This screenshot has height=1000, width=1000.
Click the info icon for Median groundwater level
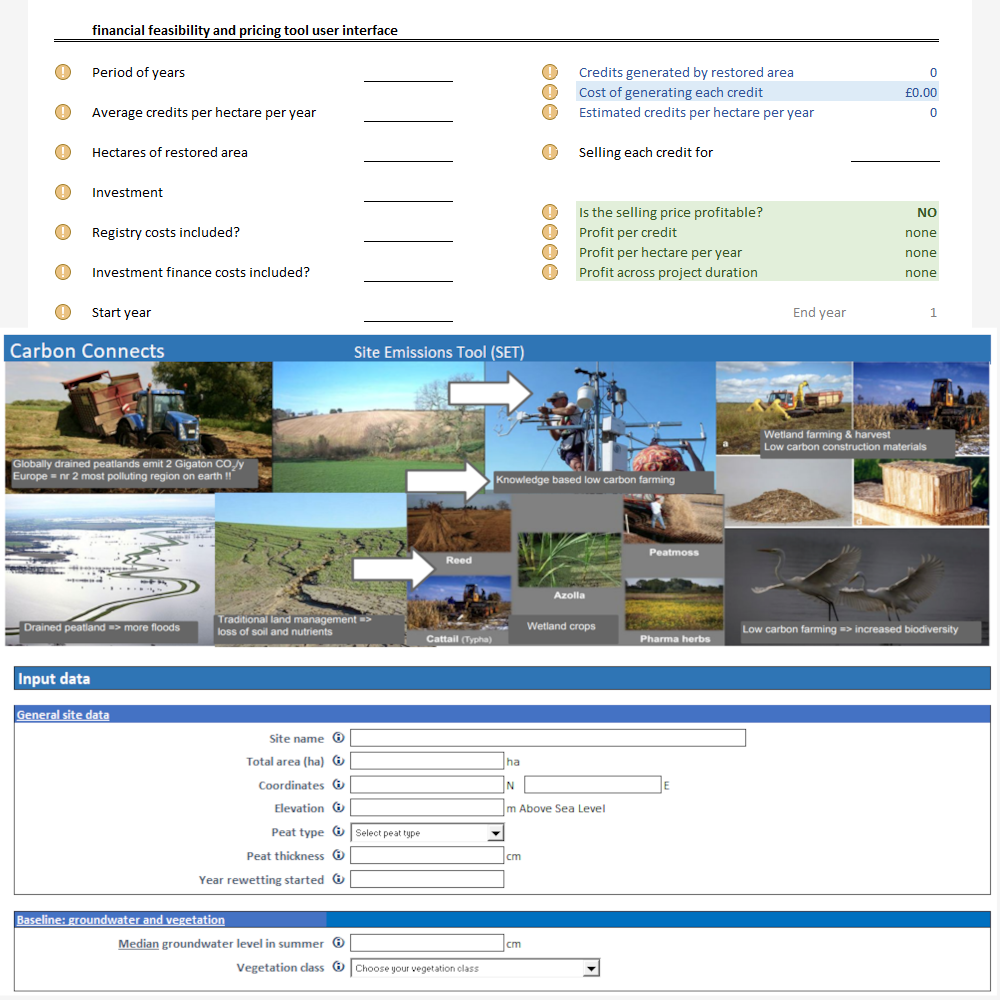[338, 942]
